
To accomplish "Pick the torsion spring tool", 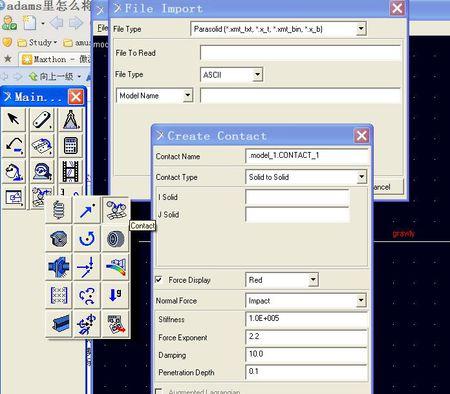I will (58, 239).
